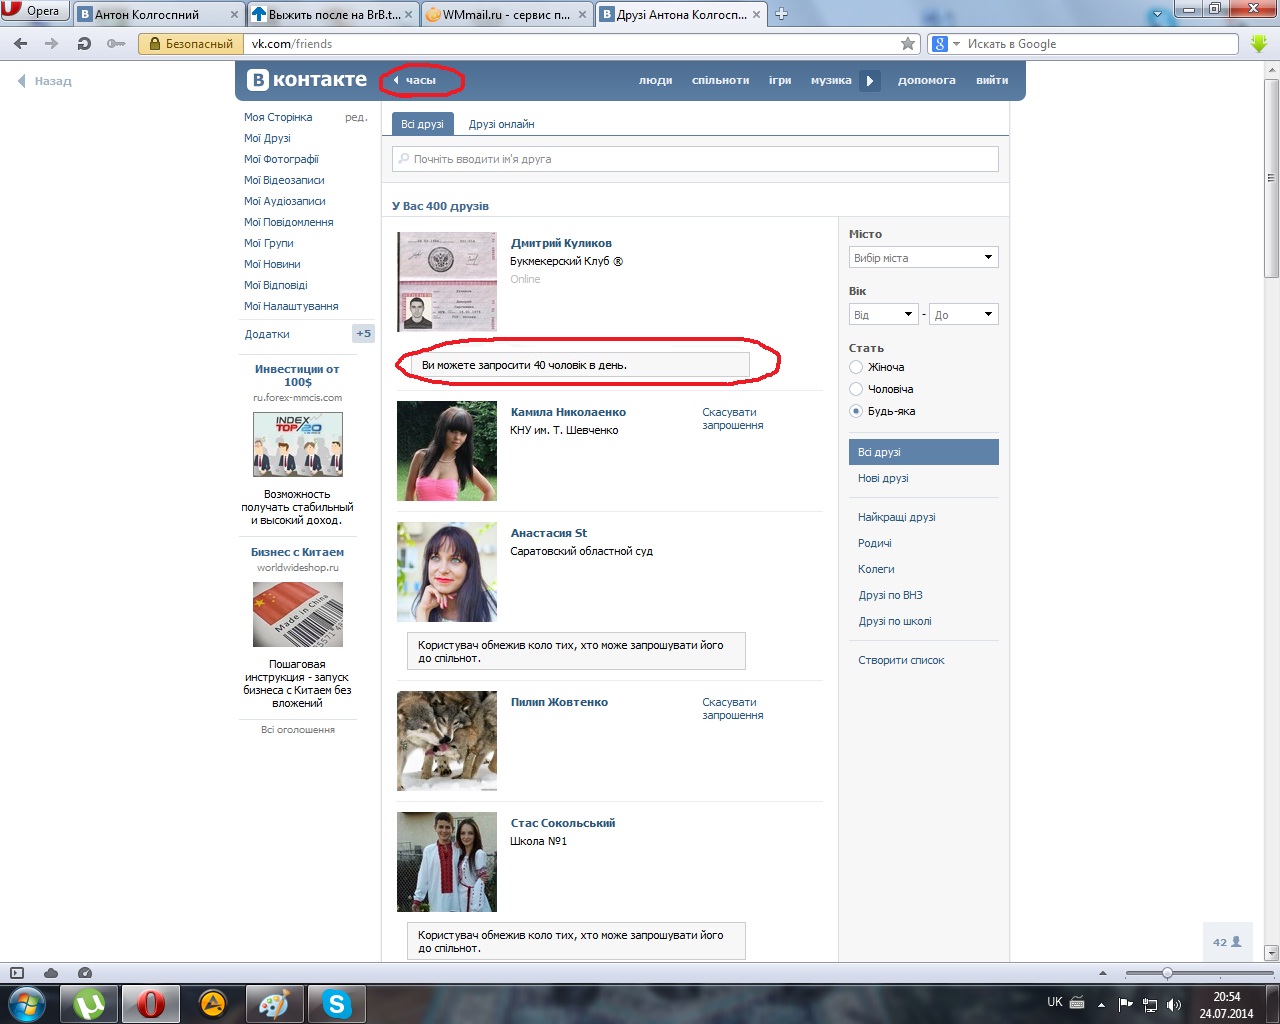
Task: Cancel the invitation for Пилип Жовтенко
Action: point(732,709)
